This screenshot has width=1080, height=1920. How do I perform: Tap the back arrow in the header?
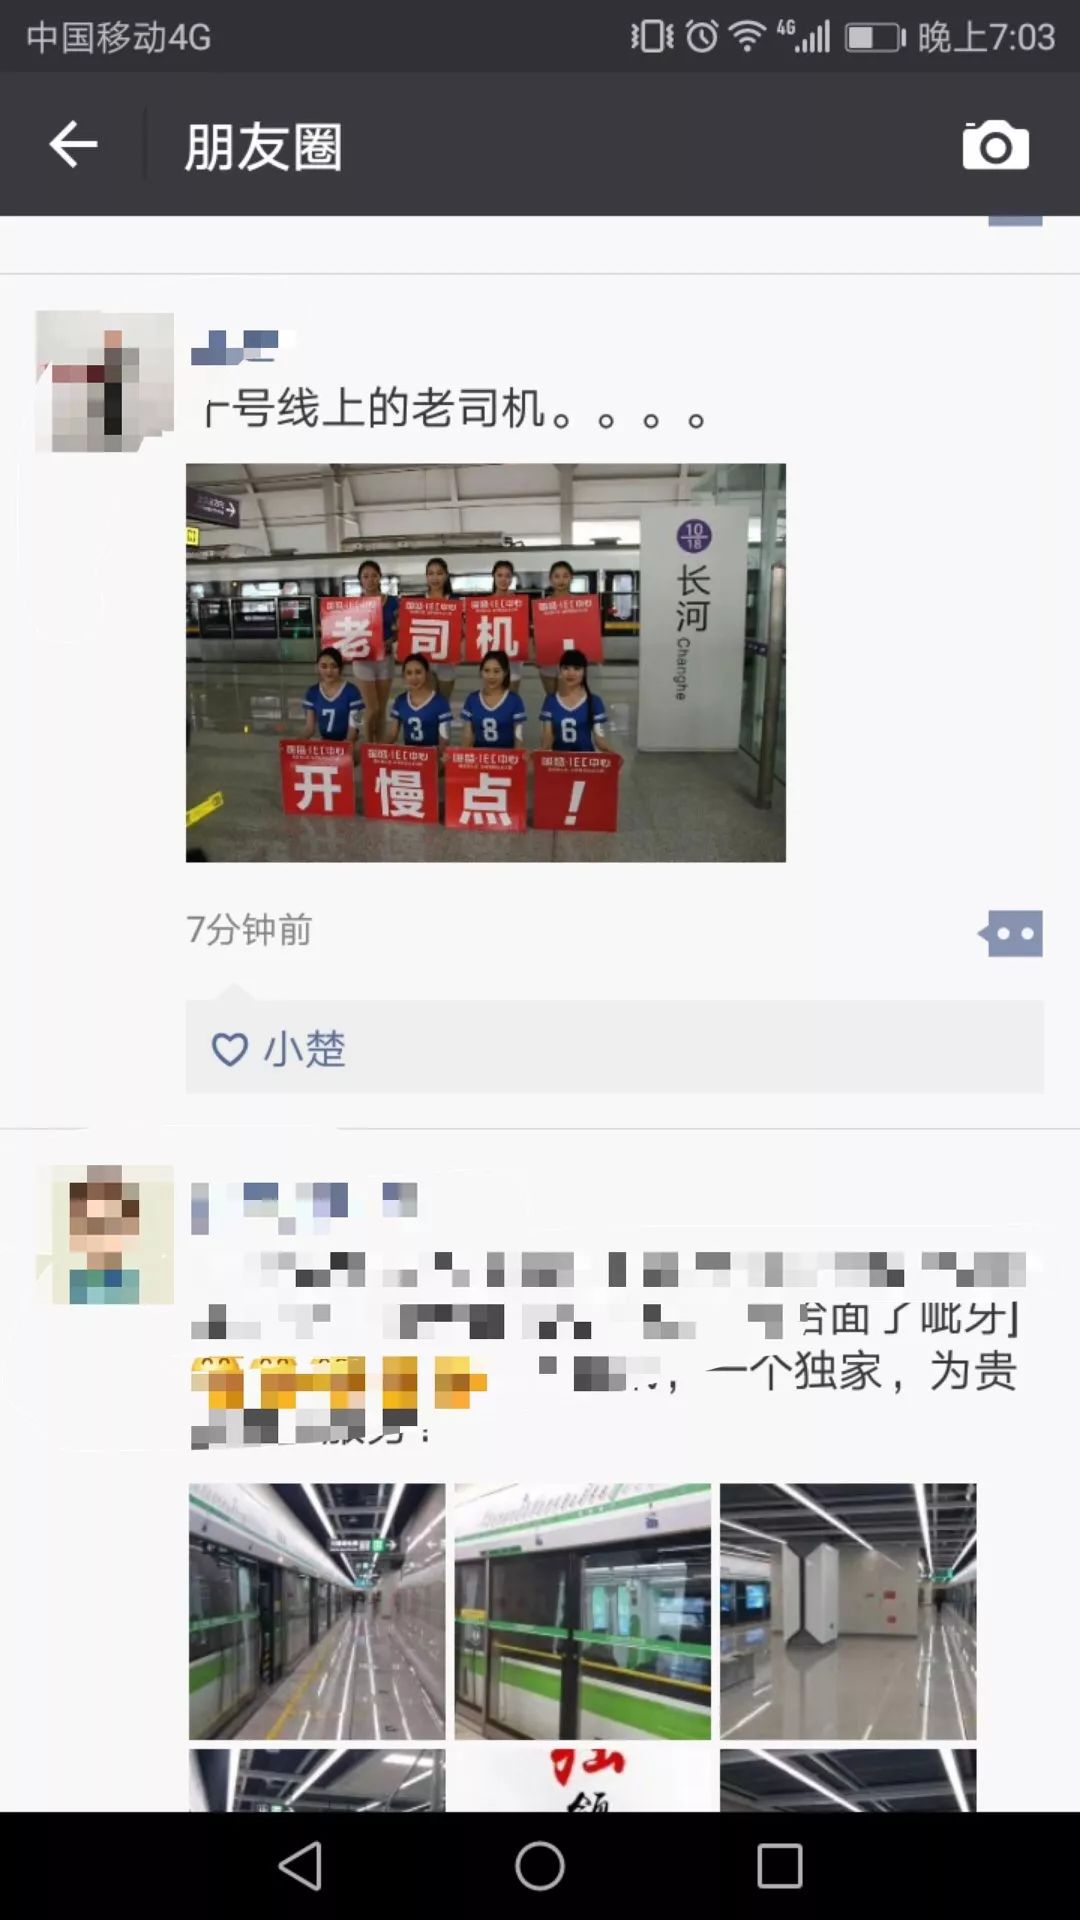(73, 145)
